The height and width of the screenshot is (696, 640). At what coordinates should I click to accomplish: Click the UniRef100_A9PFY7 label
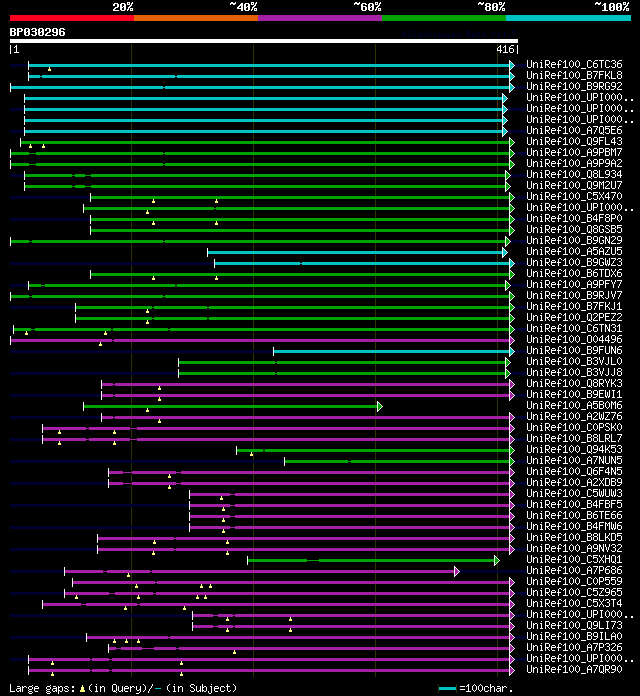click(x=574, y=285)
